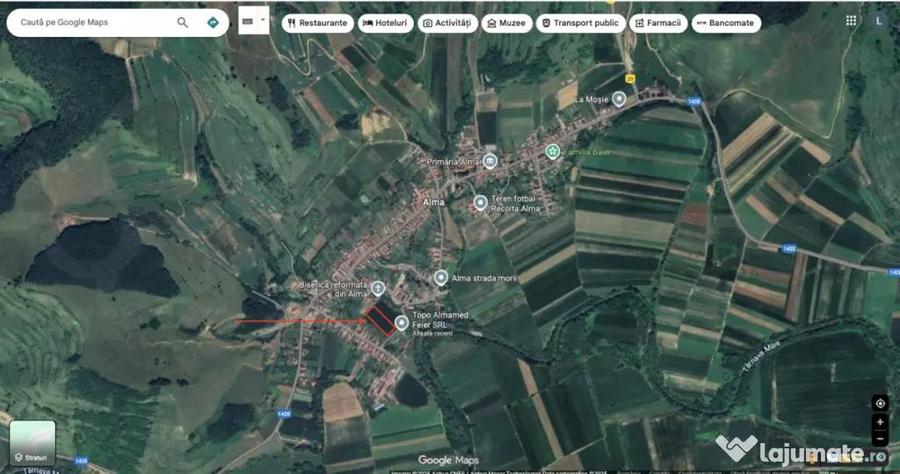This screenshot has width=900, height=474.
Task: Click the my location button
Action: pyautogui.click(x=880, y=403)
